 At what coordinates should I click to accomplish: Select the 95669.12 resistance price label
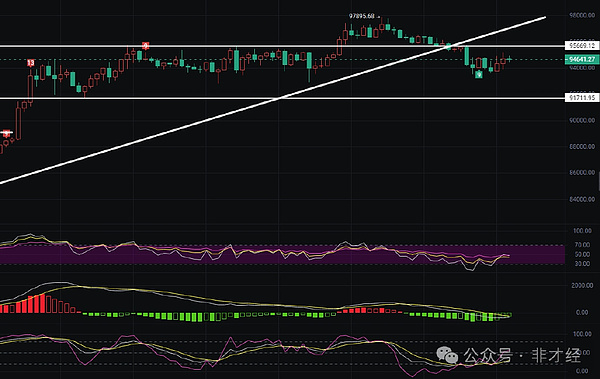582,46
